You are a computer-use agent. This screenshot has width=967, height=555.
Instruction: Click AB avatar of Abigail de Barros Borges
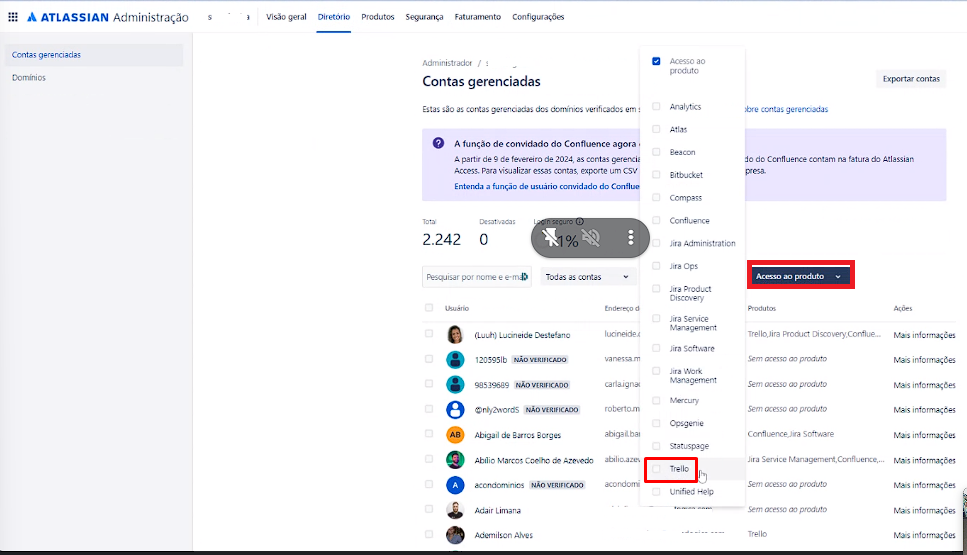click(455, 435)
